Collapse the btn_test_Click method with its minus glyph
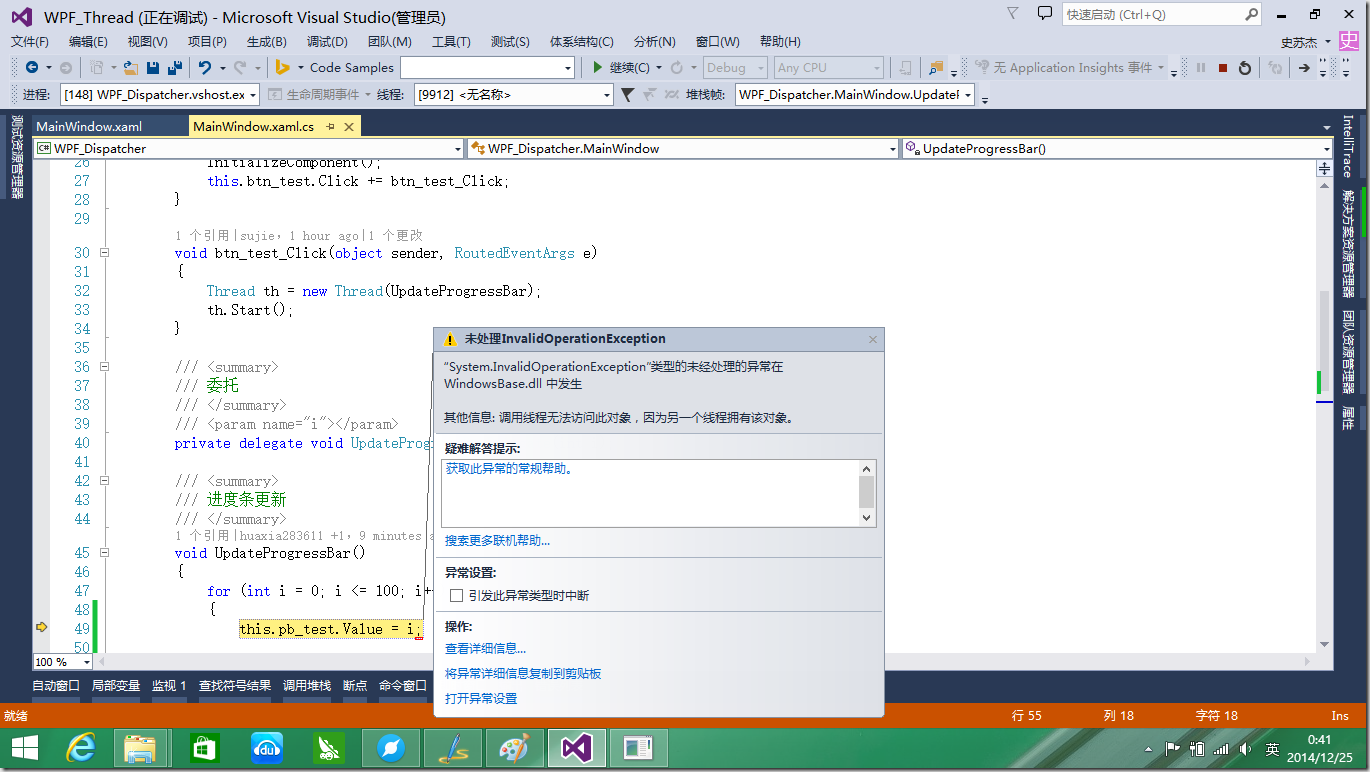The image size is (1370, 772). coord(105,252)
